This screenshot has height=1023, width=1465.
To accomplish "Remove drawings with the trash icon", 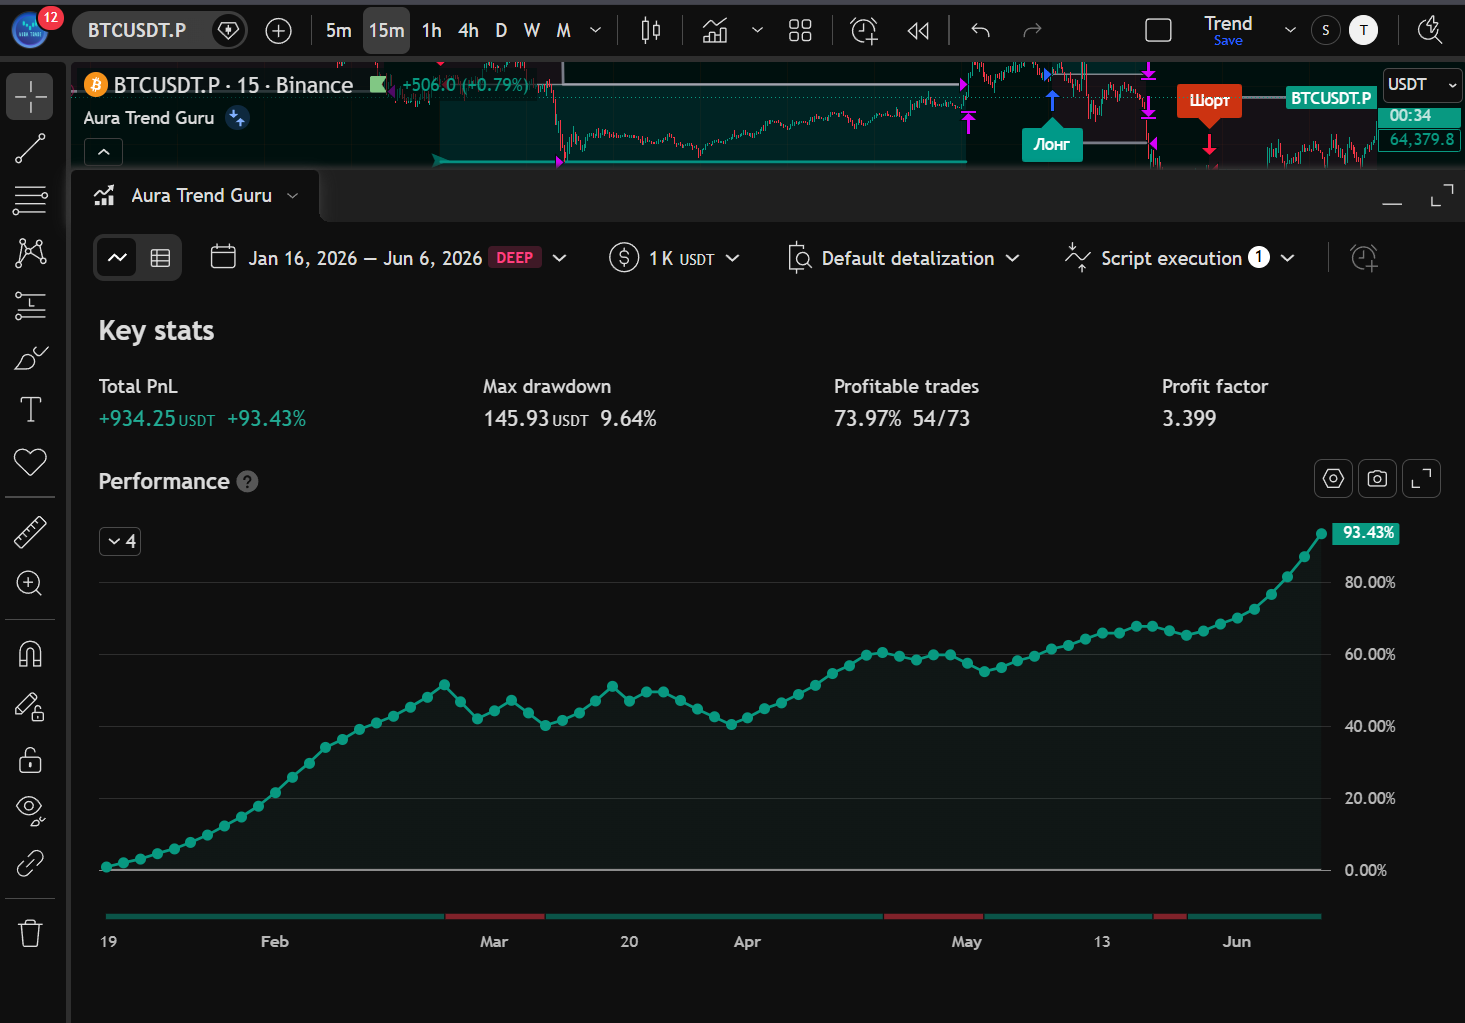I will pos(30,933).
